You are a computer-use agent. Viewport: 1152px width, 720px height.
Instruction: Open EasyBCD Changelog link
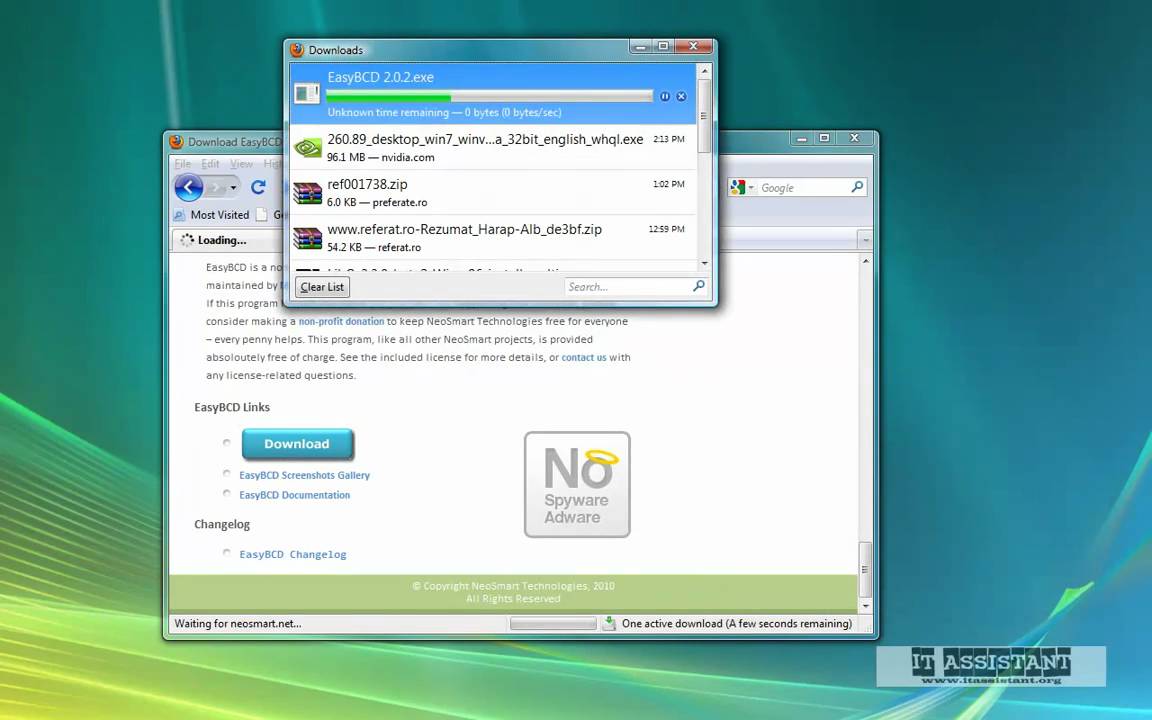click(292, 554)
